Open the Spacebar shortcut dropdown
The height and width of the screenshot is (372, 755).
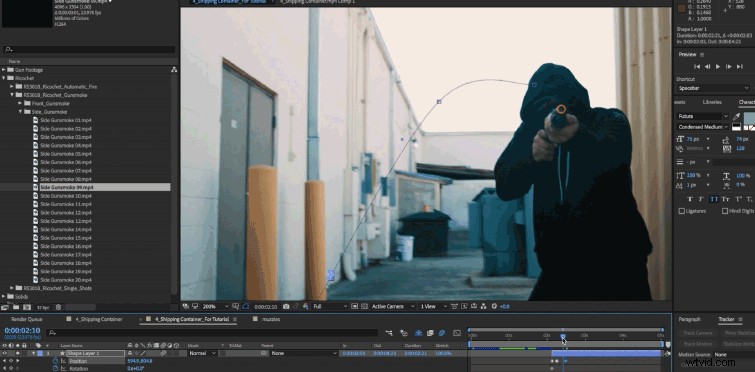(x=713, y=88)
